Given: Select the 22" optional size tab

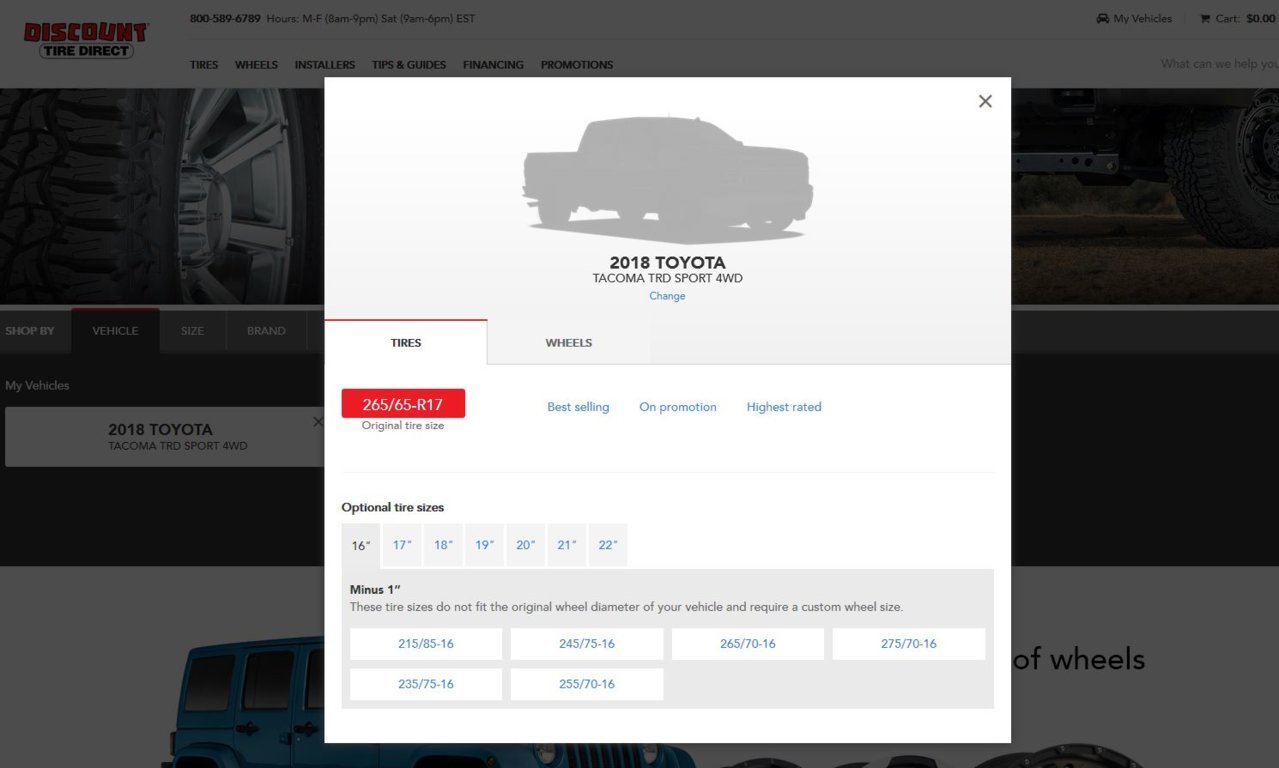Looking at the screenshot, I should pyautogui.click(x=608, y=545).
